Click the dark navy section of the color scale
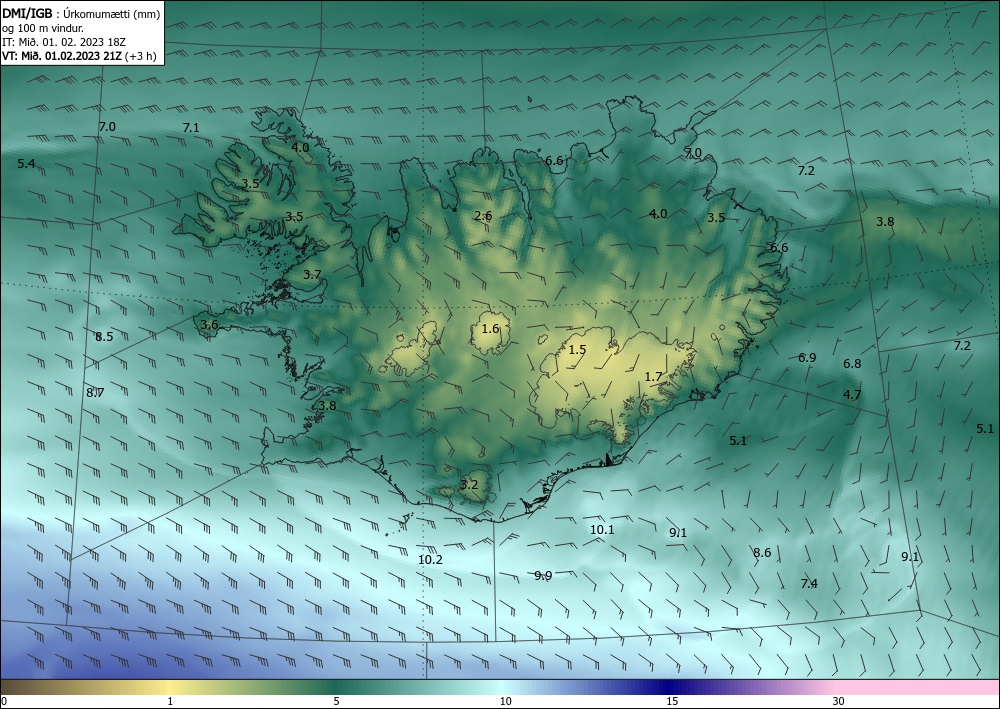The image size is (1000, 709). [x=670, y=687]
